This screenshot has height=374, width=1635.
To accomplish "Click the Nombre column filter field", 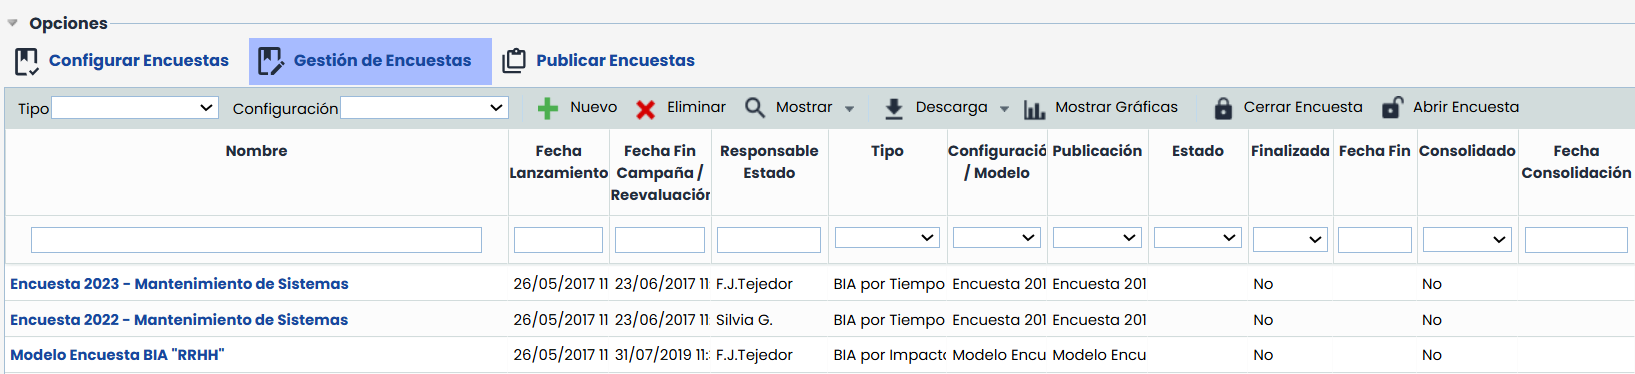I will (256, 239).
